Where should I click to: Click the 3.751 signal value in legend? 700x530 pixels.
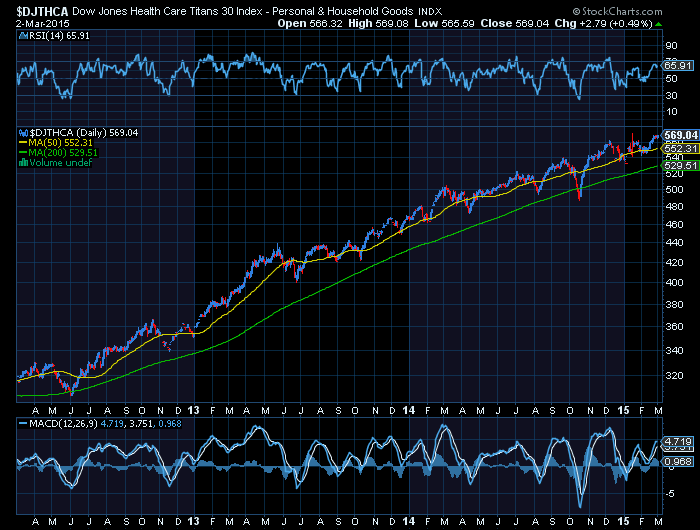pyautogui.click(x=141, y=424)
